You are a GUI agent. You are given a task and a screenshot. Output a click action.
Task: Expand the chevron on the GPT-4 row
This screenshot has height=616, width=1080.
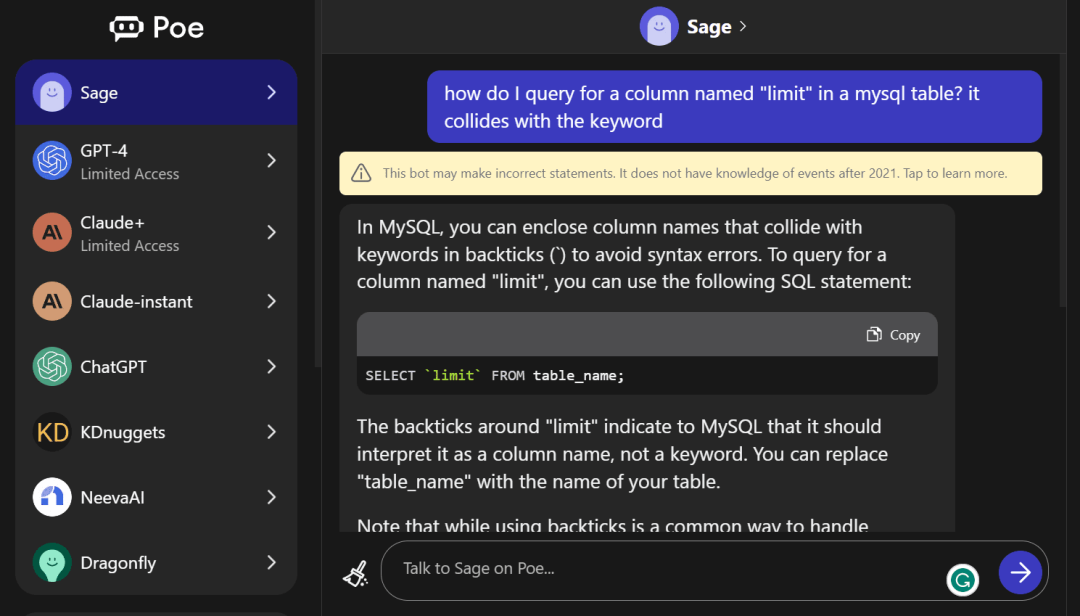[271, 161]
